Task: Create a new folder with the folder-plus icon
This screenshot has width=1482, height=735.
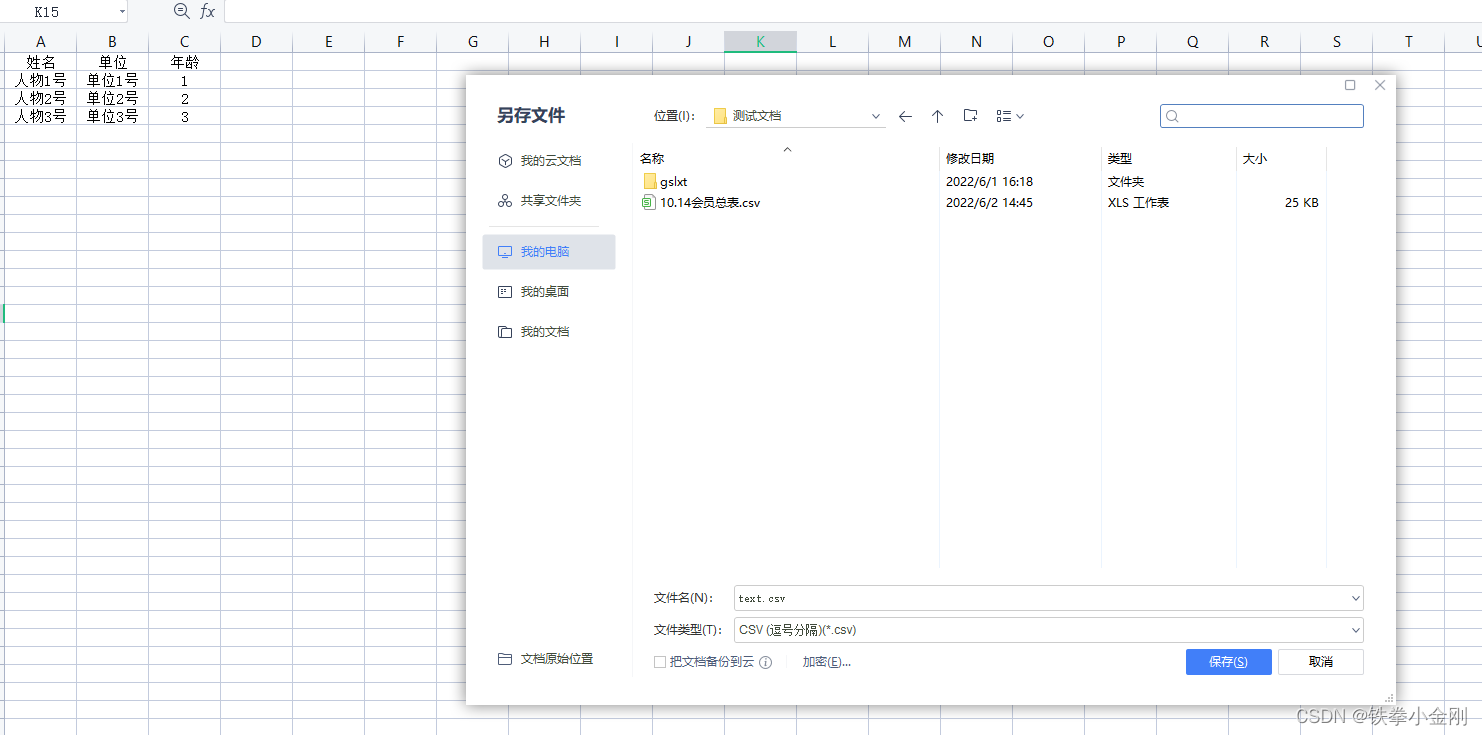Action: coord(969,115)
